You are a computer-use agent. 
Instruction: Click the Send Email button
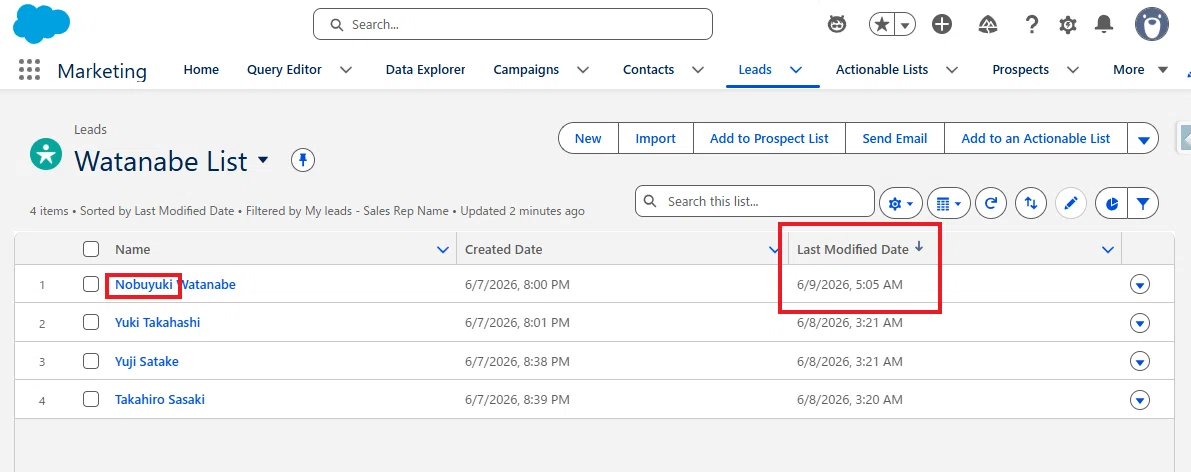[895, 138]
